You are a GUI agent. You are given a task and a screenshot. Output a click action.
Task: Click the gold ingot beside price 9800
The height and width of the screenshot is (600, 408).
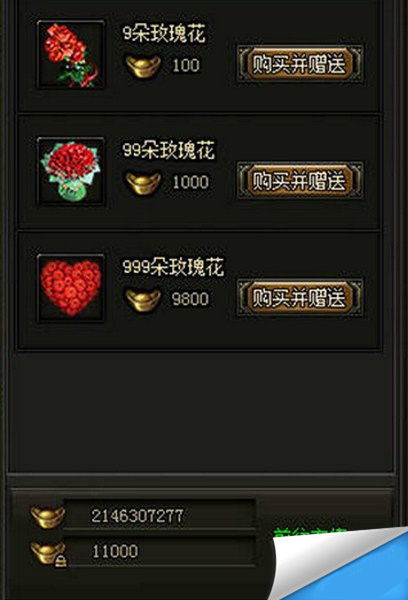[x=144, y=300]
